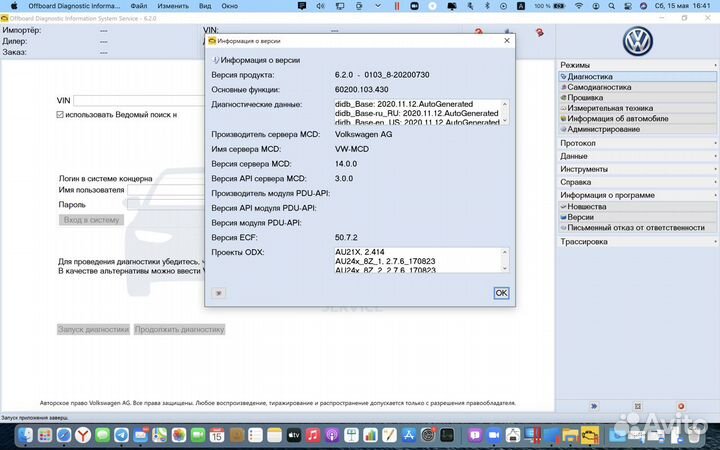Open System Preferences gear in the Dock
The height and width of the screenshot is (450, 720).
tap(428, 434)
